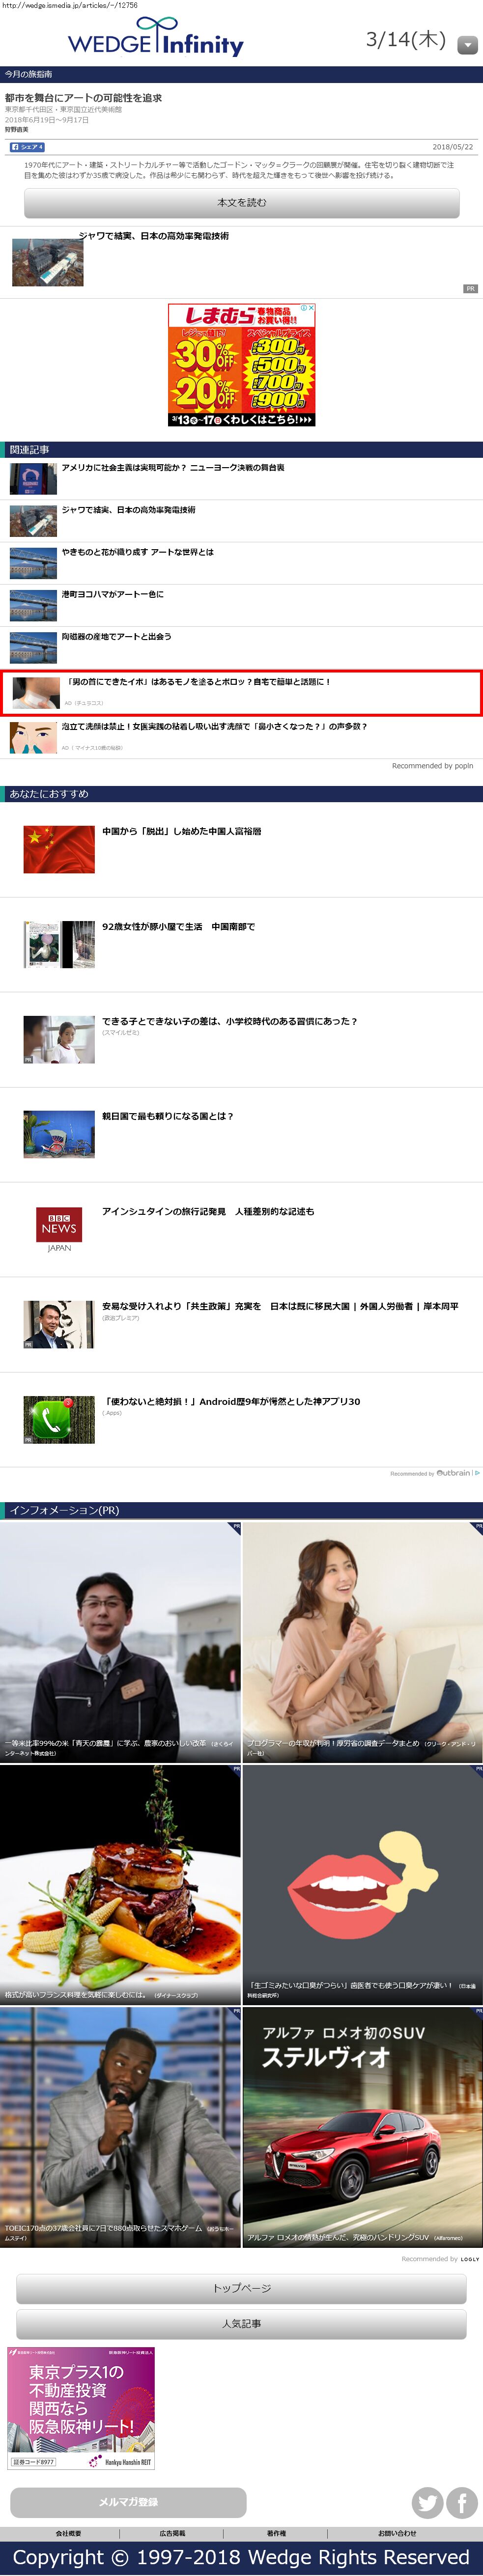Screen dimensions: 483x2576
Task: Open 中国から「脱出」し始めた中国人富裕層
Action: [x=181, y=831]
